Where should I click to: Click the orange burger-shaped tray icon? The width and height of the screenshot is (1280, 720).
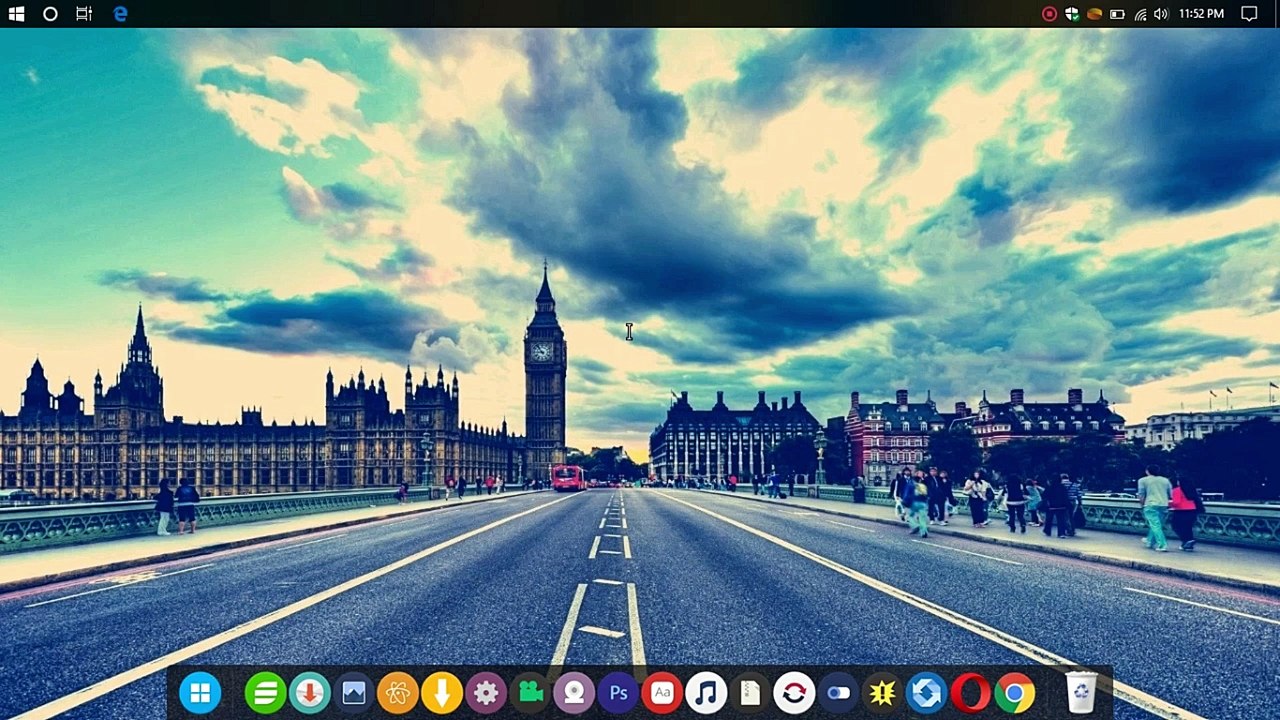[1094, 14]
